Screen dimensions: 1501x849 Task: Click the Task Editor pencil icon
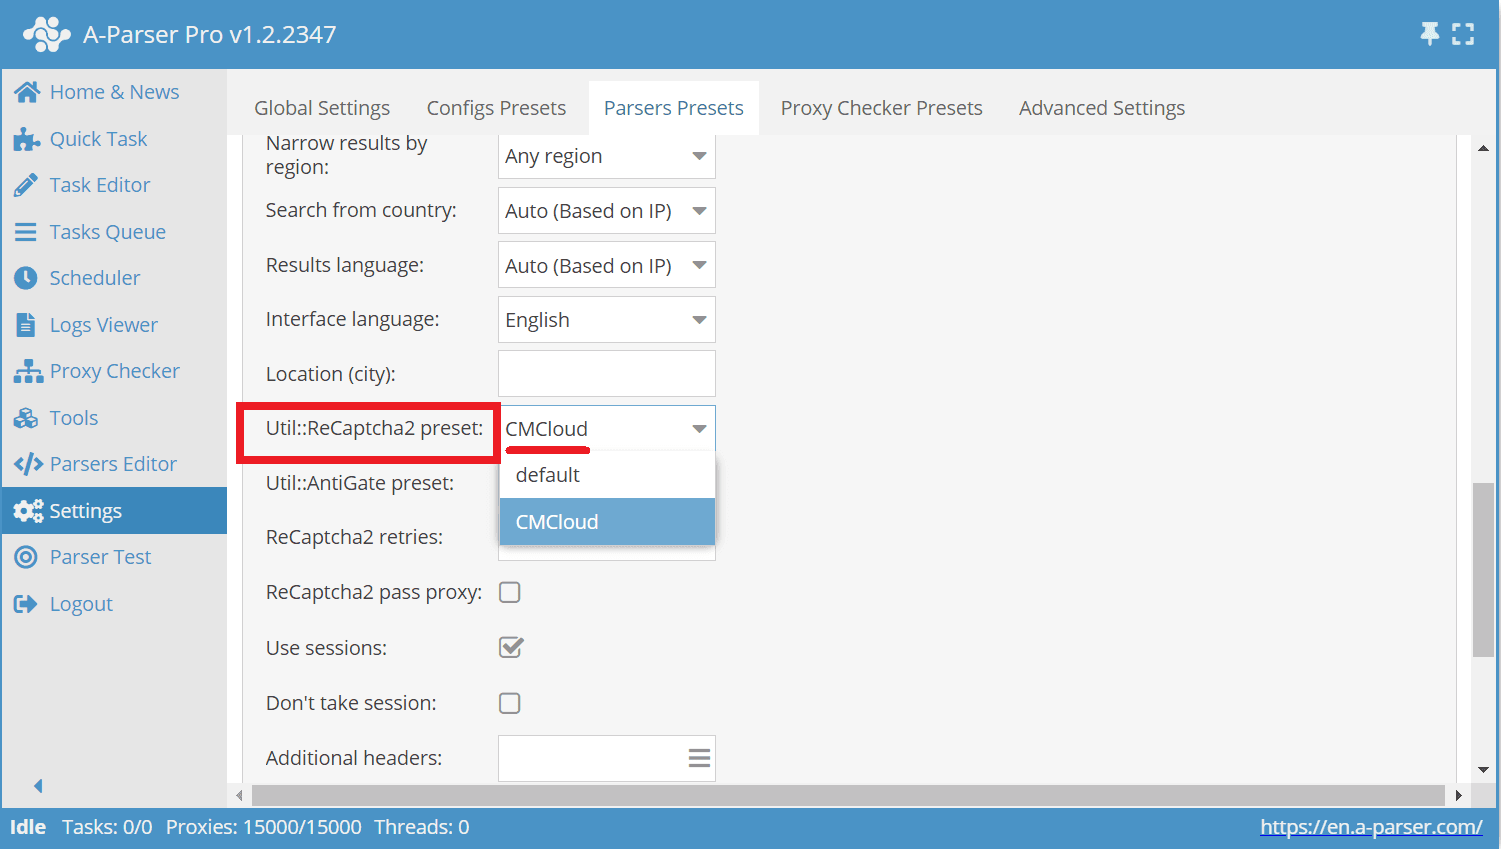(27, 185)
